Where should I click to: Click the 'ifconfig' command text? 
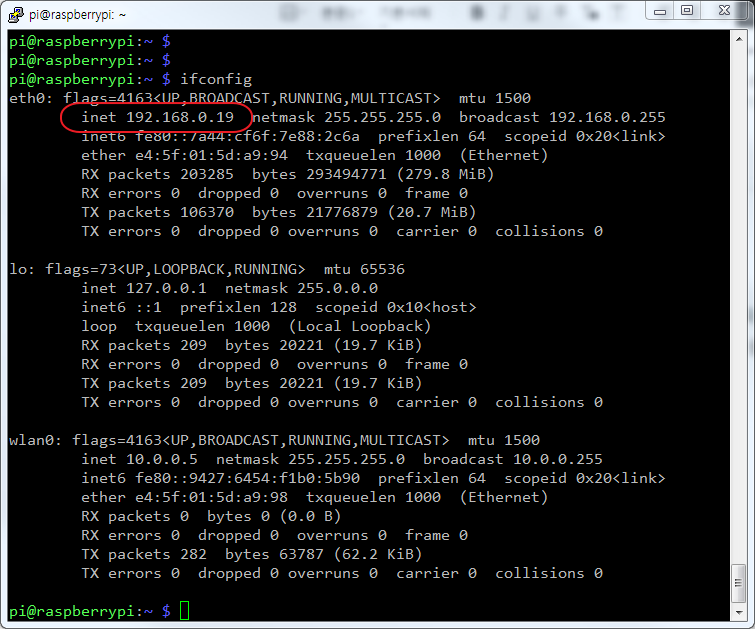point(216,79)
